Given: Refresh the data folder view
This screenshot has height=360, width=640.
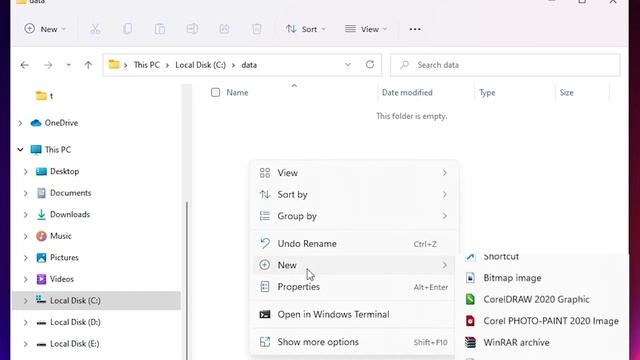Looking at the screenshot, I should click(x=370, y=64).
